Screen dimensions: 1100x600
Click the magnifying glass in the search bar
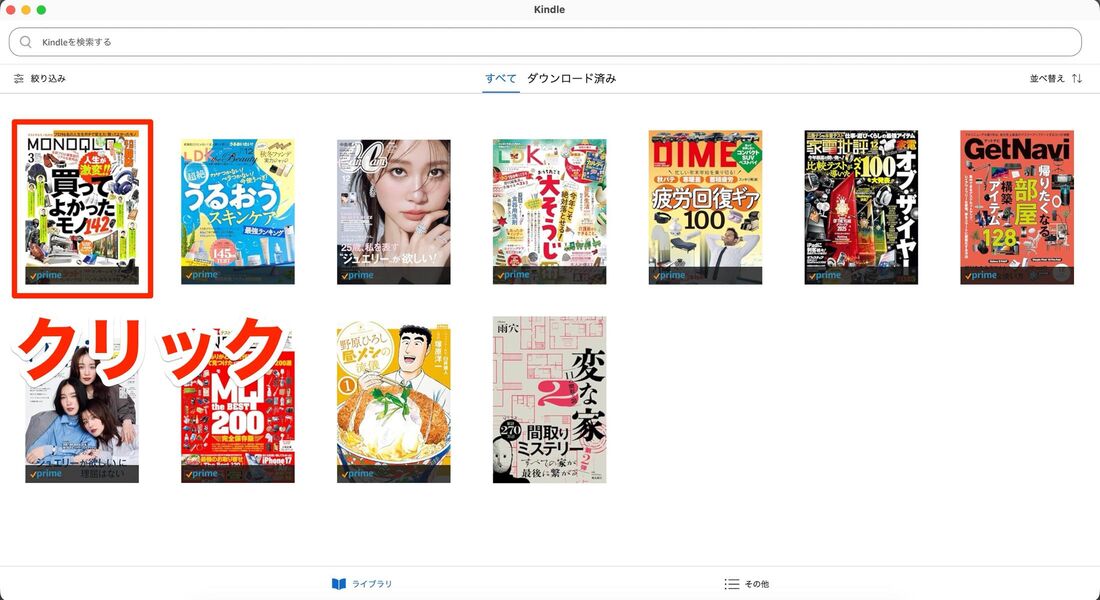[x=26, y=41]
